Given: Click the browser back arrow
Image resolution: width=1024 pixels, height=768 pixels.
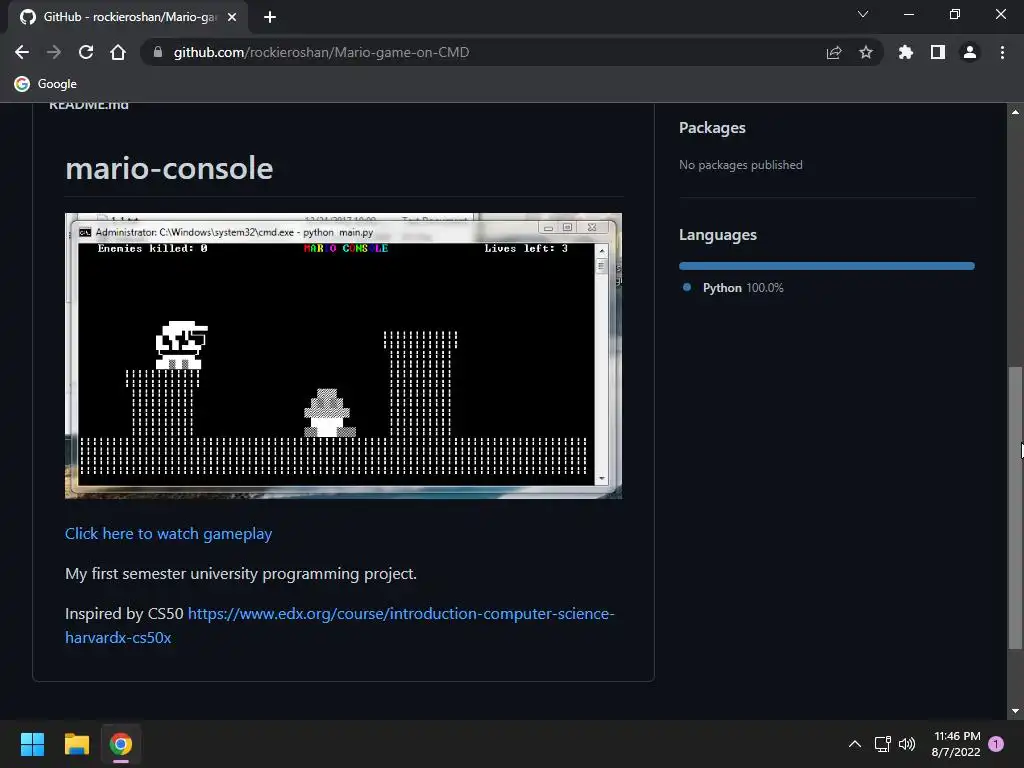Looking at the screenshot, I should click(x=22, y=52).
